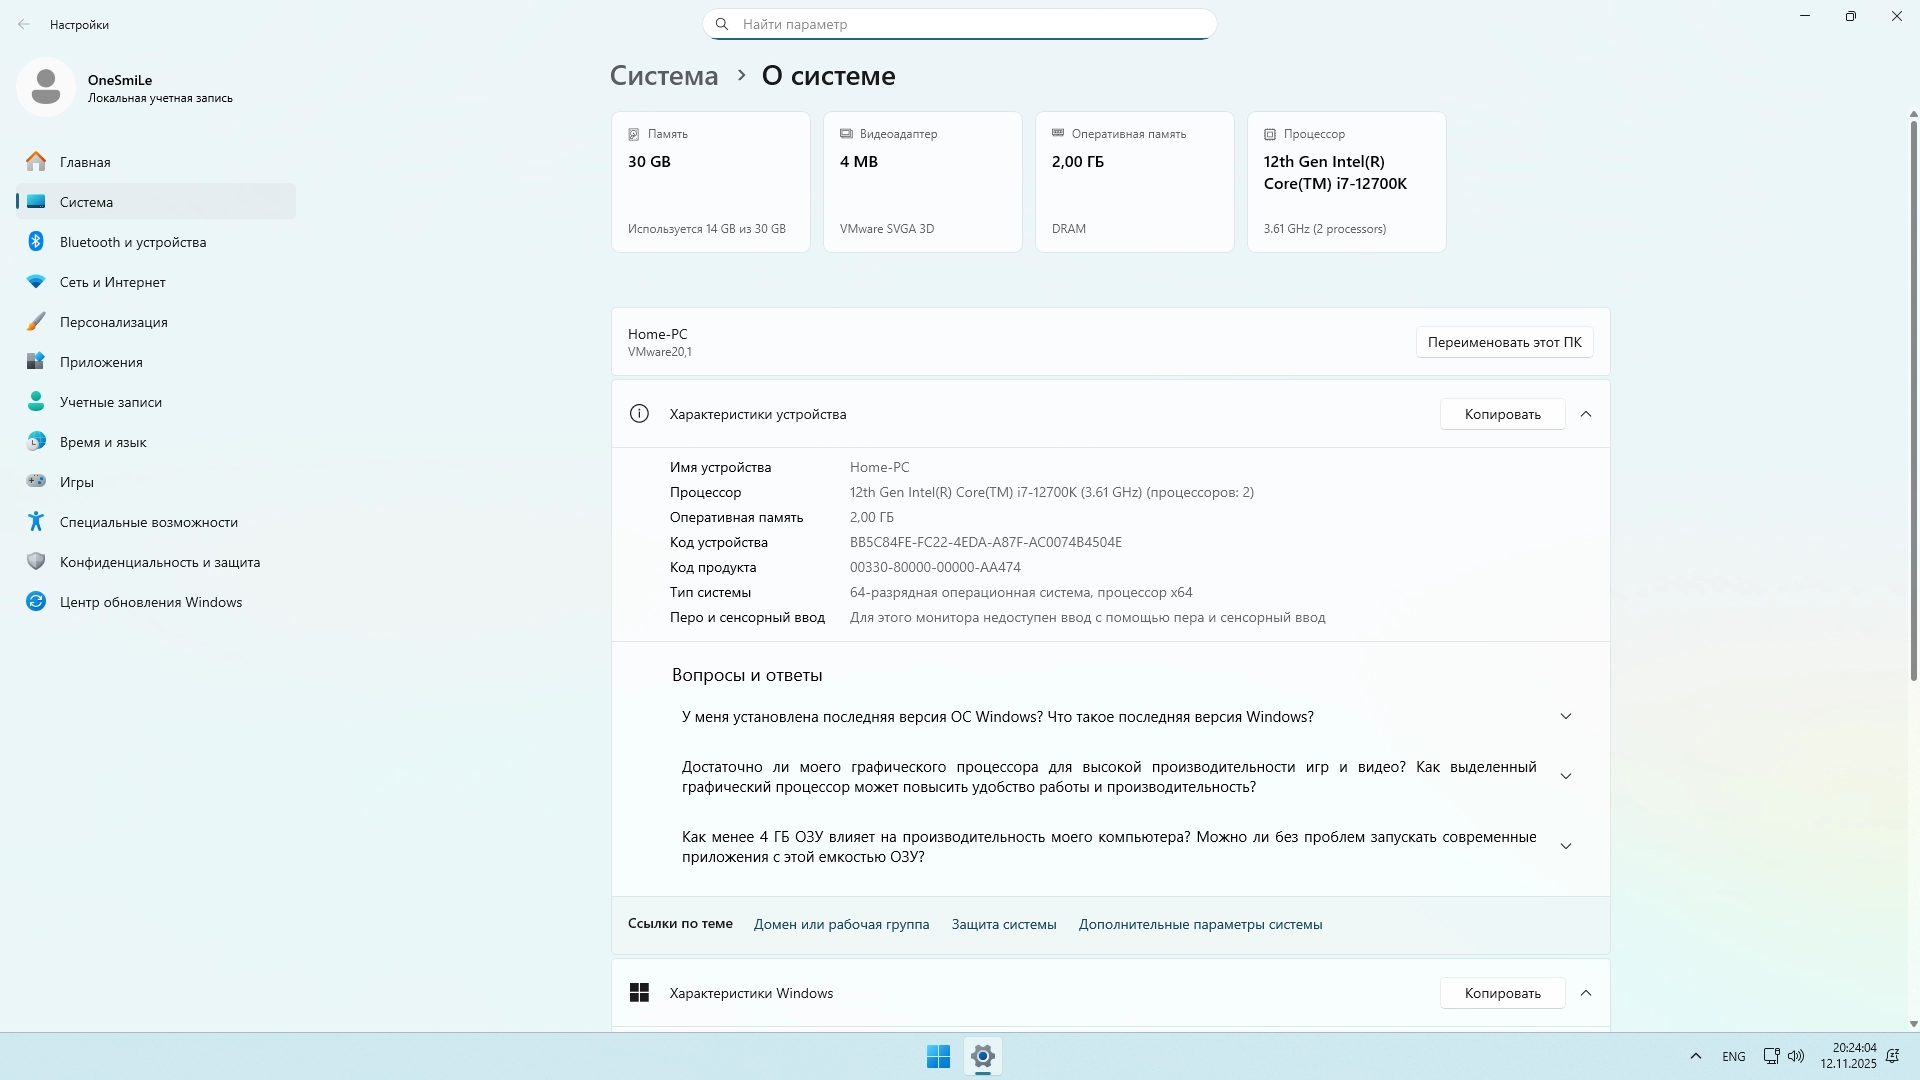Collapse Характеристики Windows section chevron

pyautogui.click(x=1586, y=993)
